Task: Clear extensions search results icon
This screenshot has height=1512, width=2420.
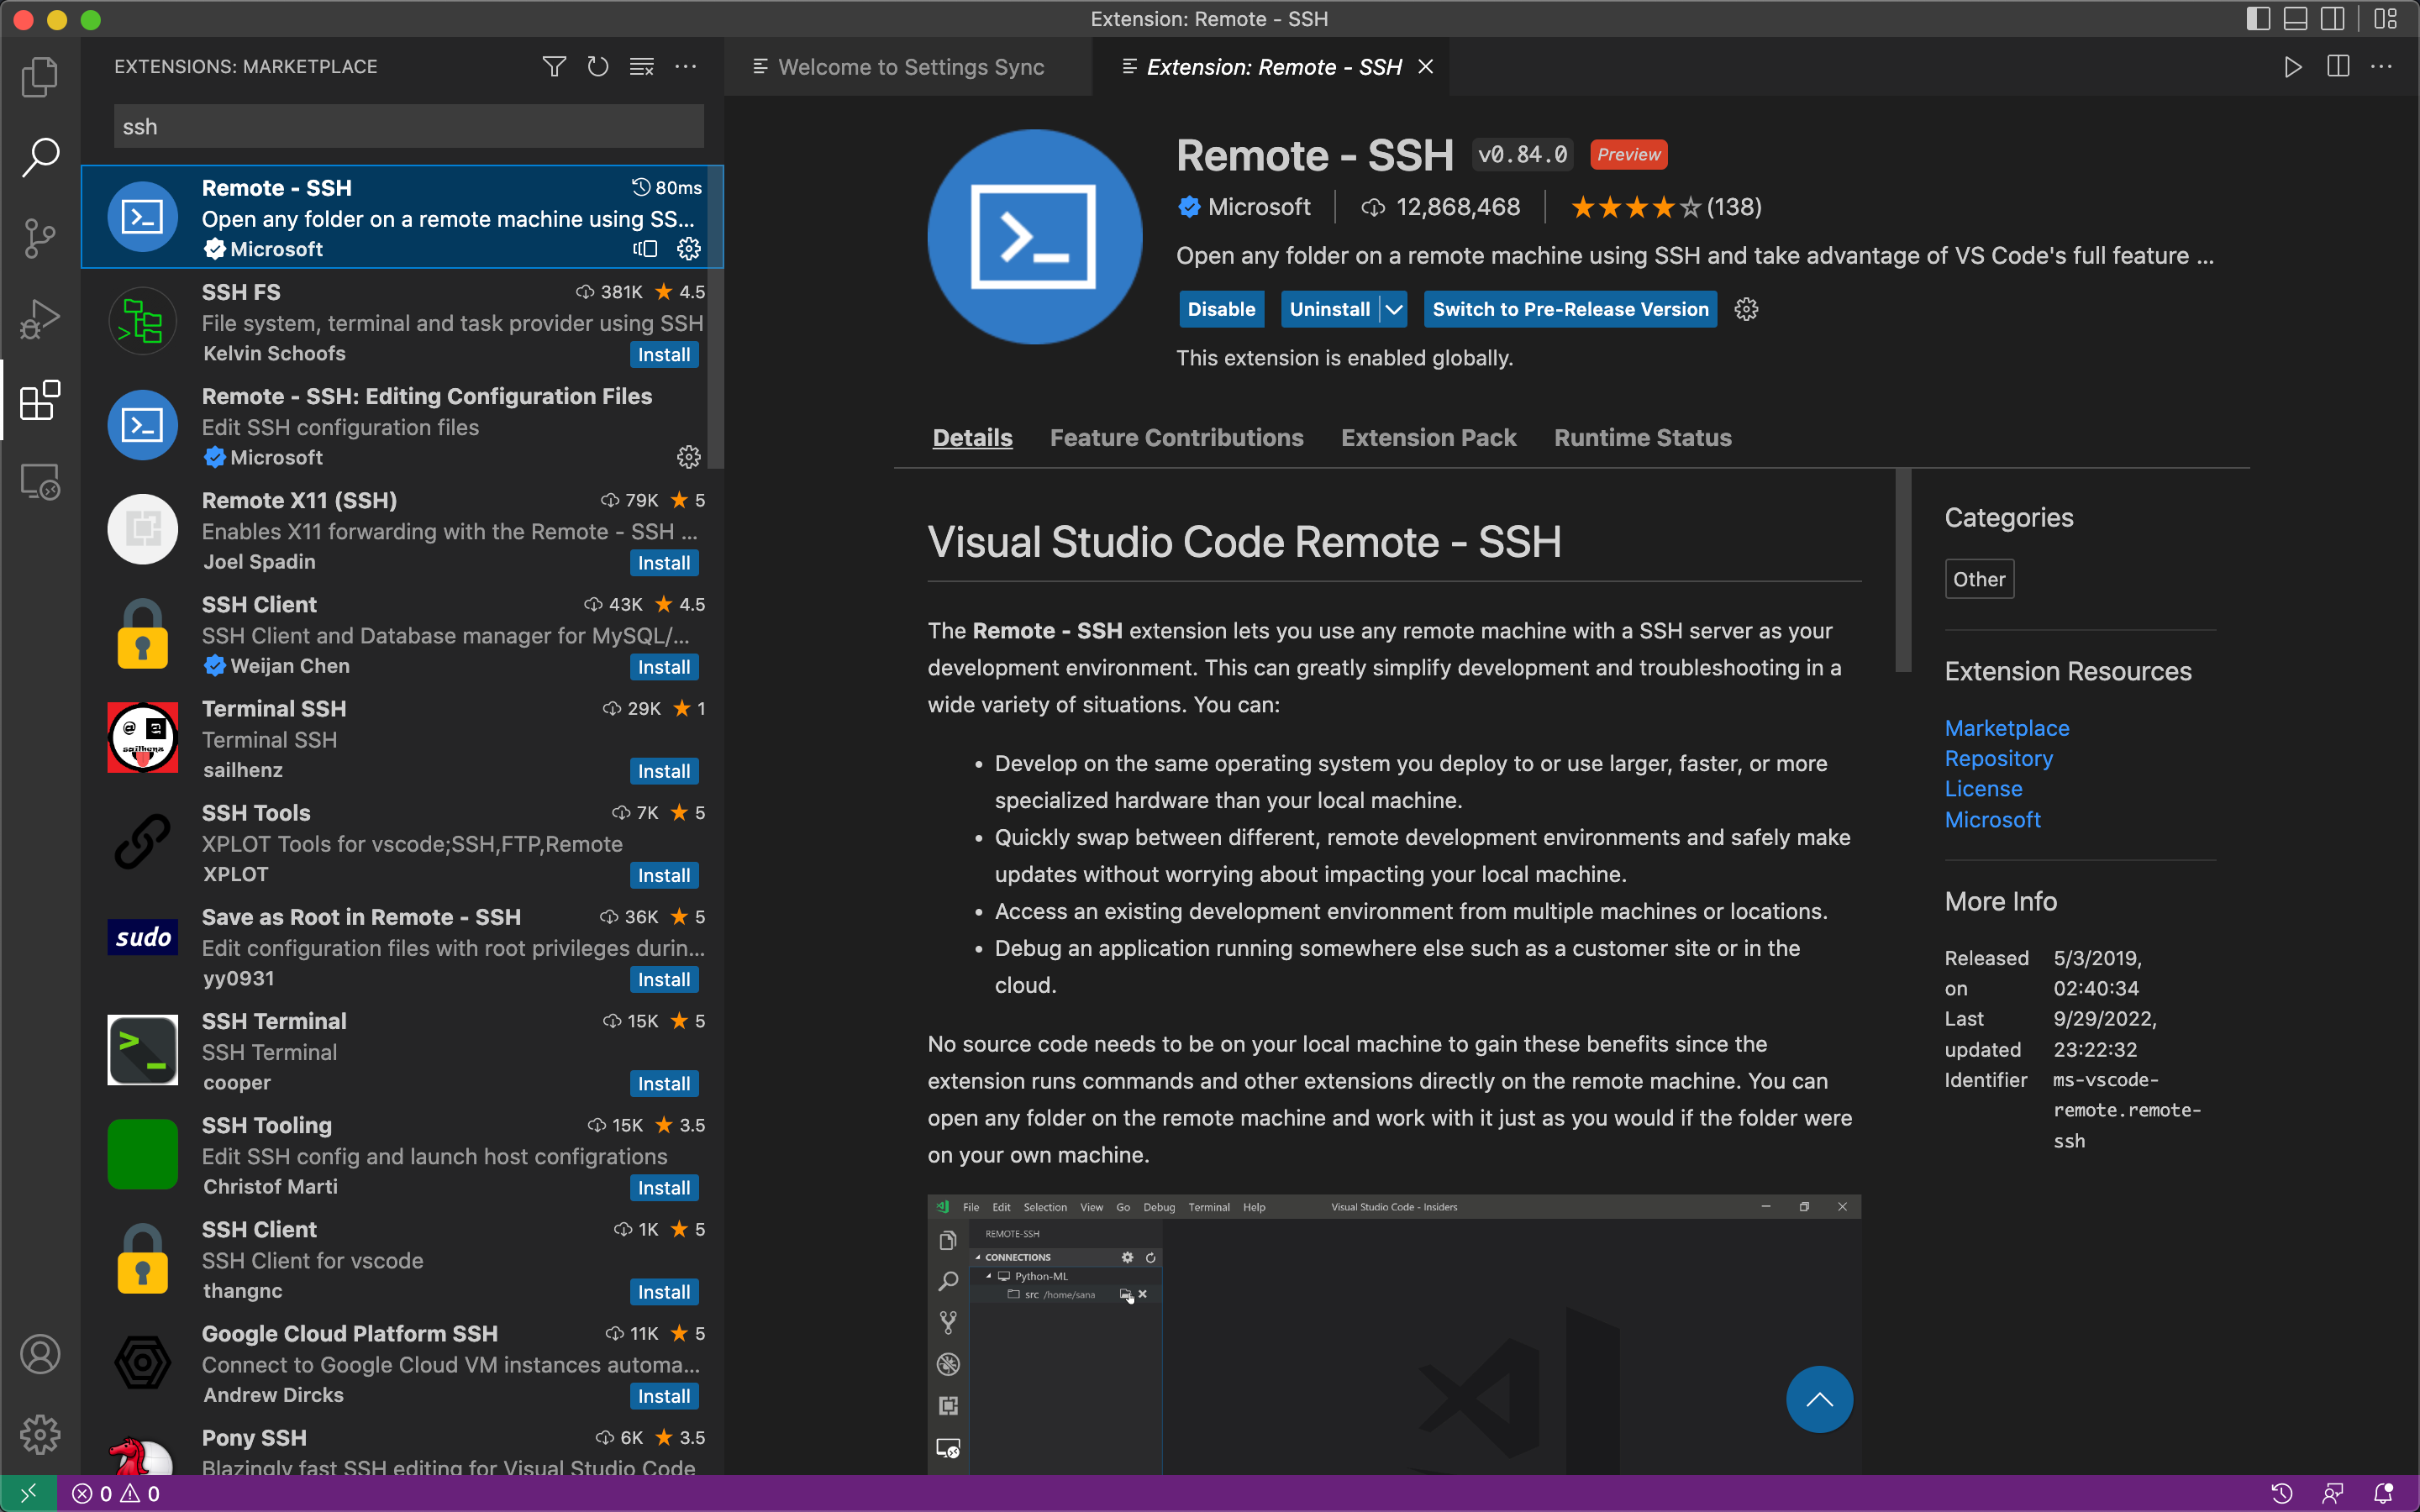Action: (x=642, y=67)
